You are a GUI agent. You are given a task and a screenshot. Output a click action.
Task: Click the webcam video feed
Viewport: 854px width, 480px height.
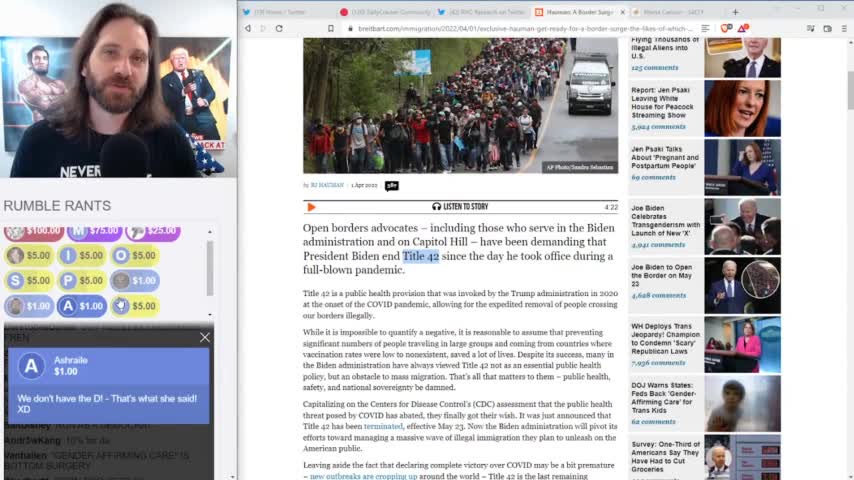[x=117, y=90]
